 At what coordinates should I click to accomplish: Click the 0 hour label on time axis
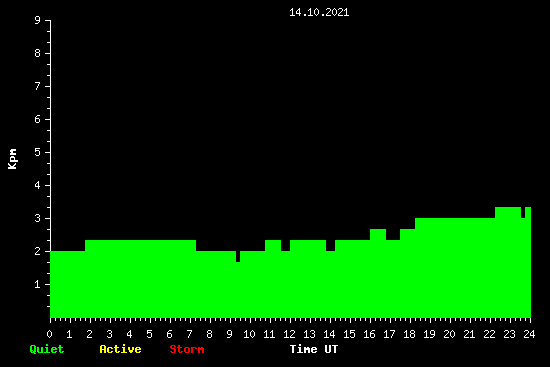coord(49,334)
